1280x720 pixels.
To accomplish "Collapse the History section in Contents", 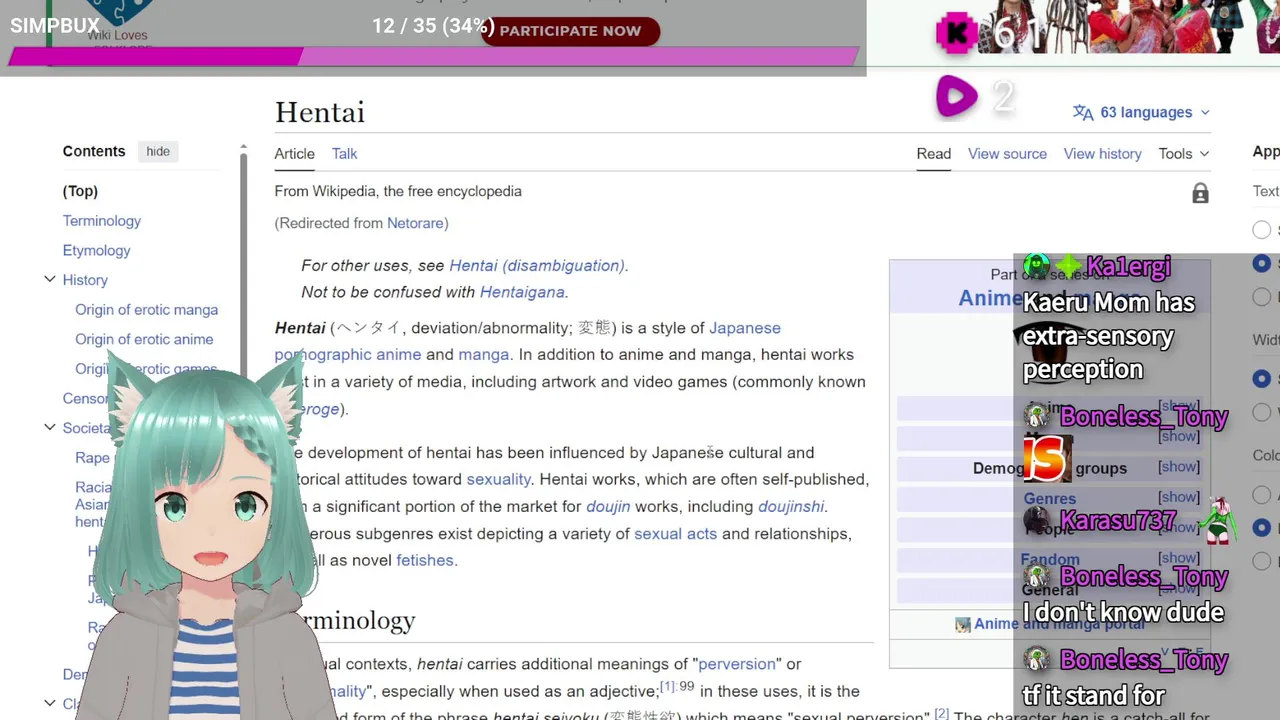I will click(50, 280).
